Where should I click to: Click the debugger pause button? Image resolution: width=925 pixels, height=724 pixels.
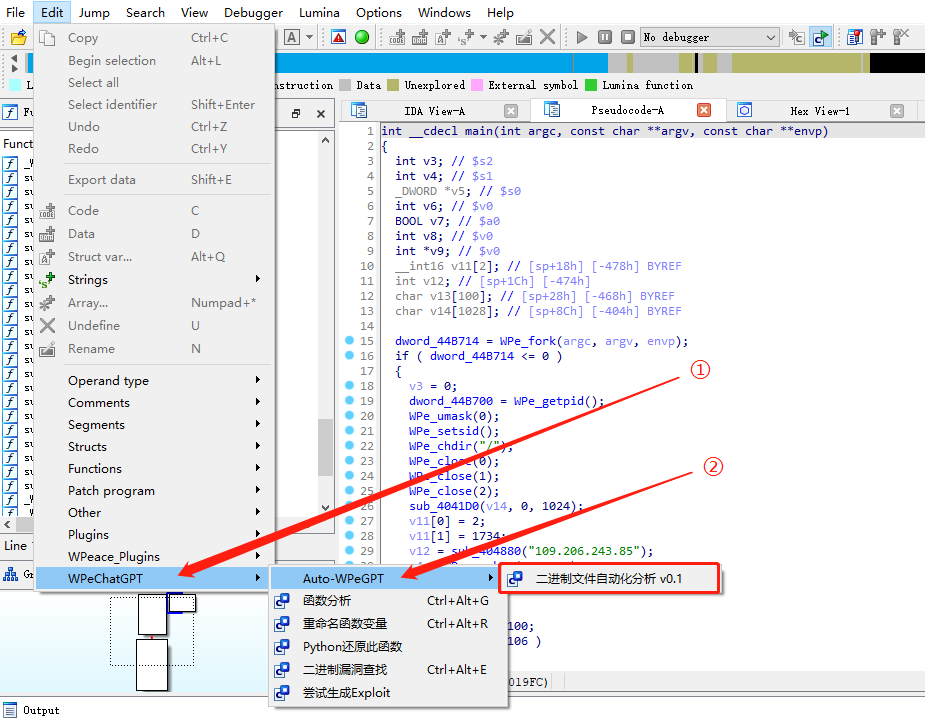(605, 37)
